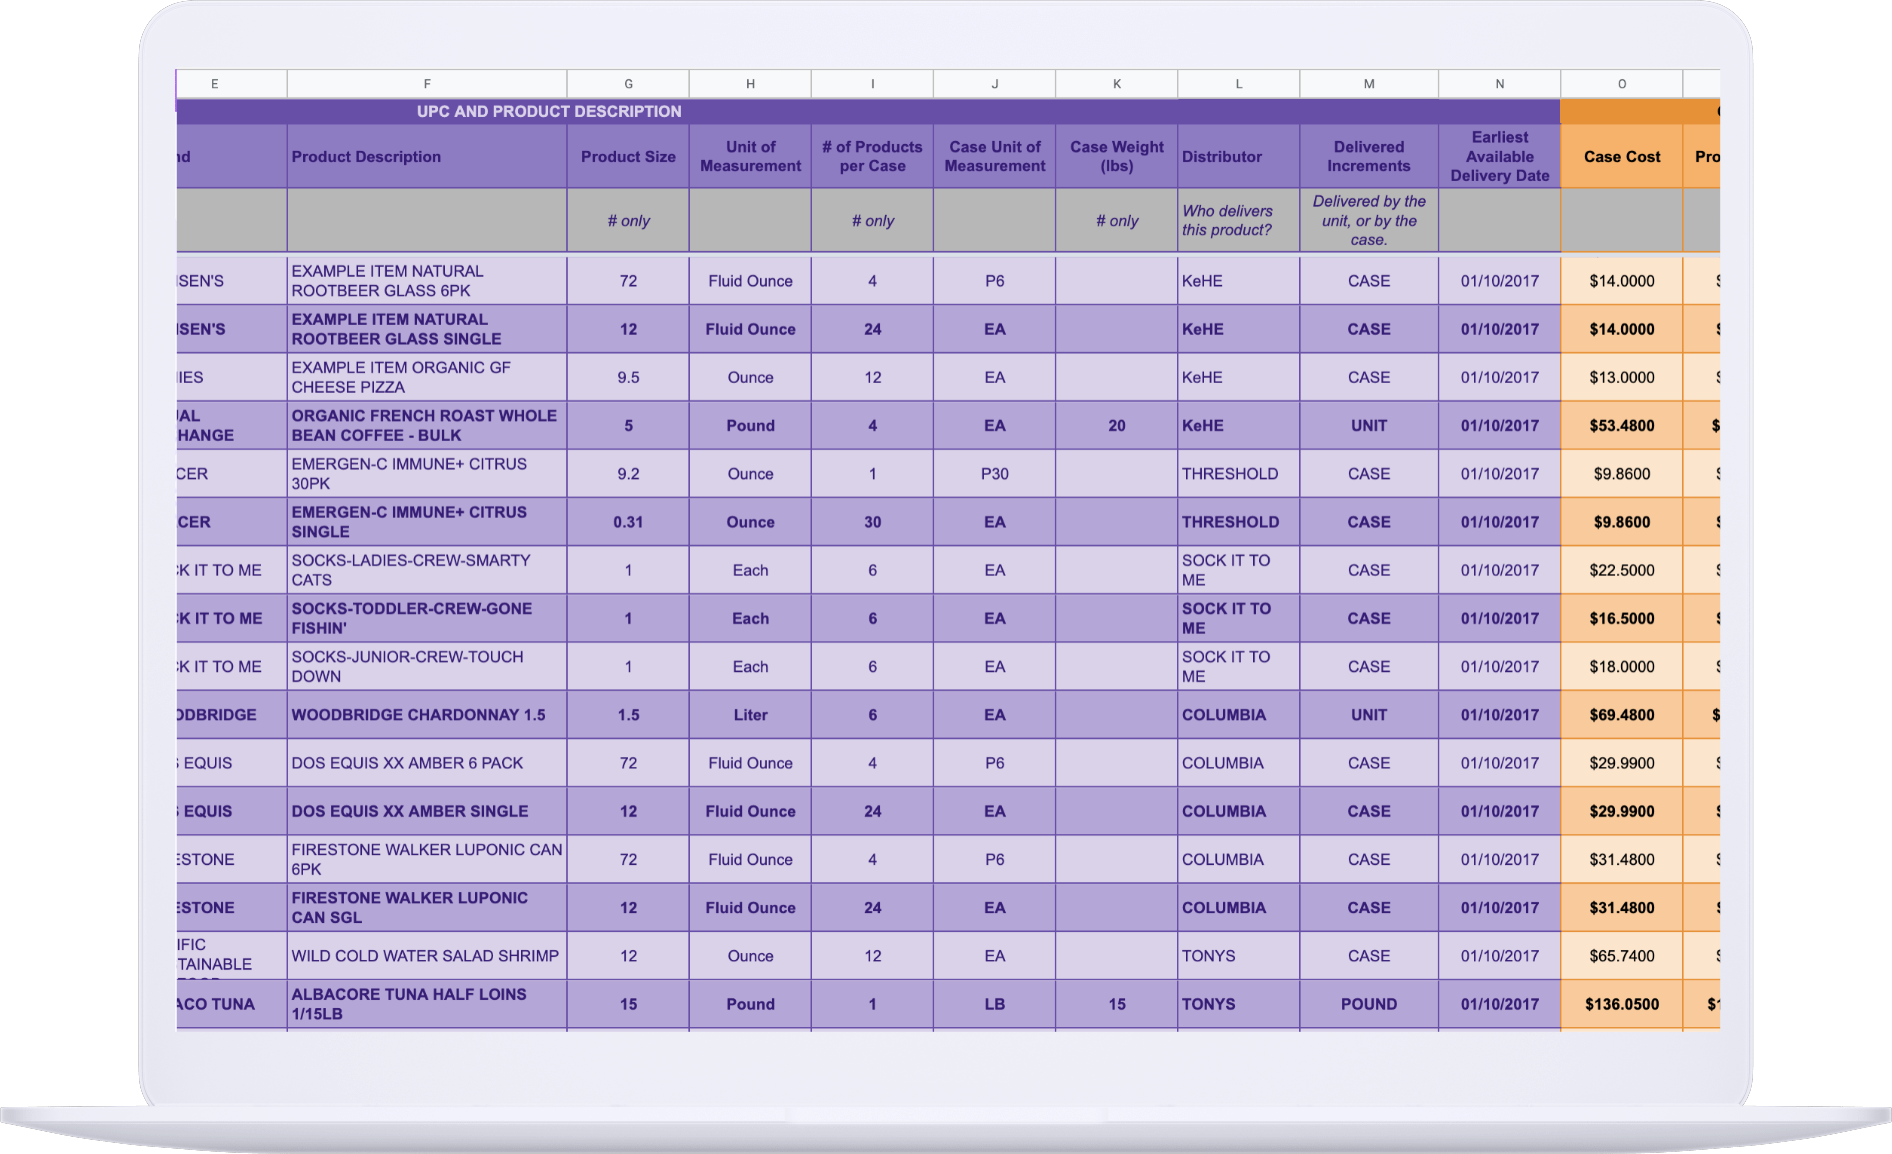Viewport: 1892px width, 1154px height.
Task: Click the 'Product Description' header cell
Action: tap(427, 157)
